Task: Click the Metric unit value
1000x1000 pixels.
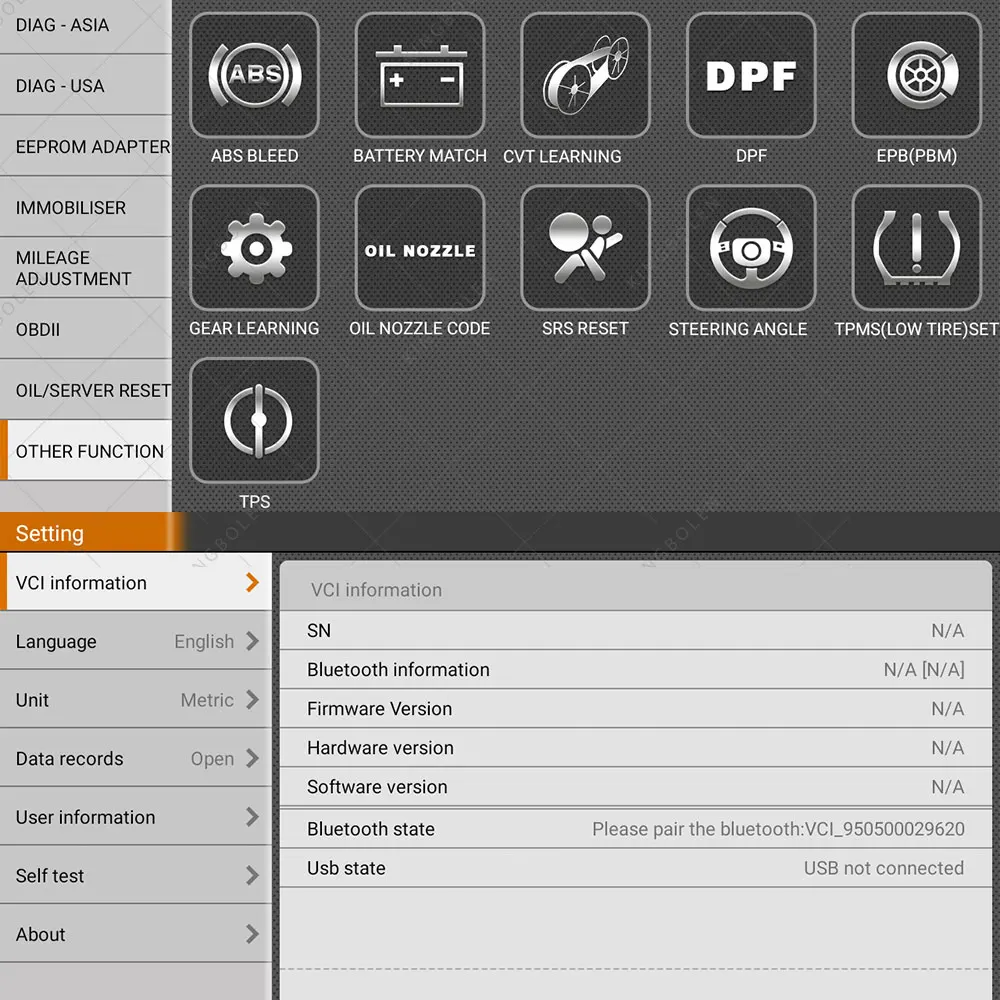Action: pos(207,700)
